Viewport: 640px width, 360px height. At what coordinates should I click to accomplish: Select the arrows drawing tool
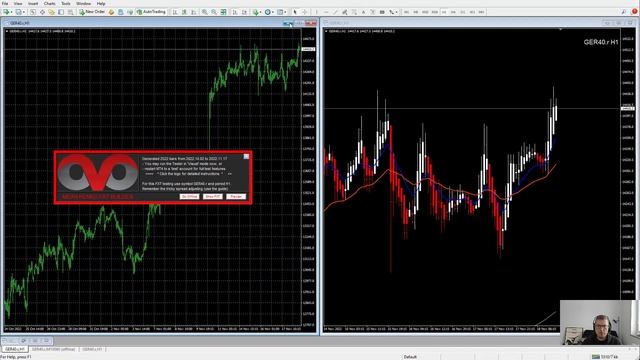(391, 12)
